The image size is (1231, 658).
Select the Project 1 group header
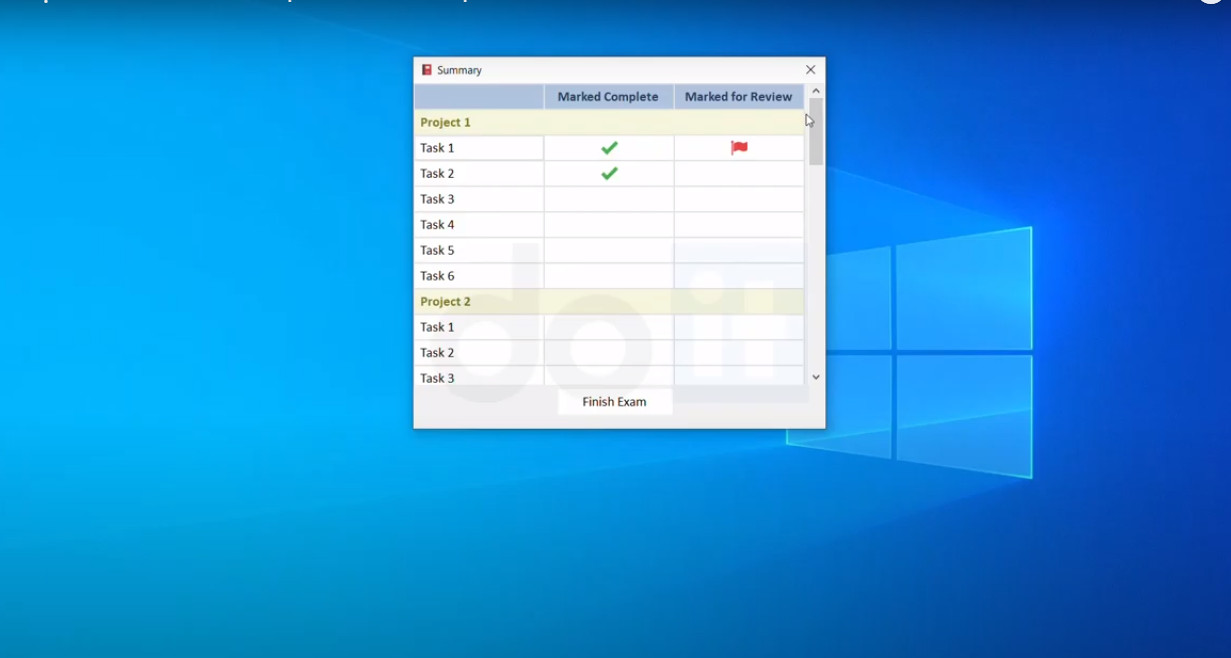coord(609,122)
